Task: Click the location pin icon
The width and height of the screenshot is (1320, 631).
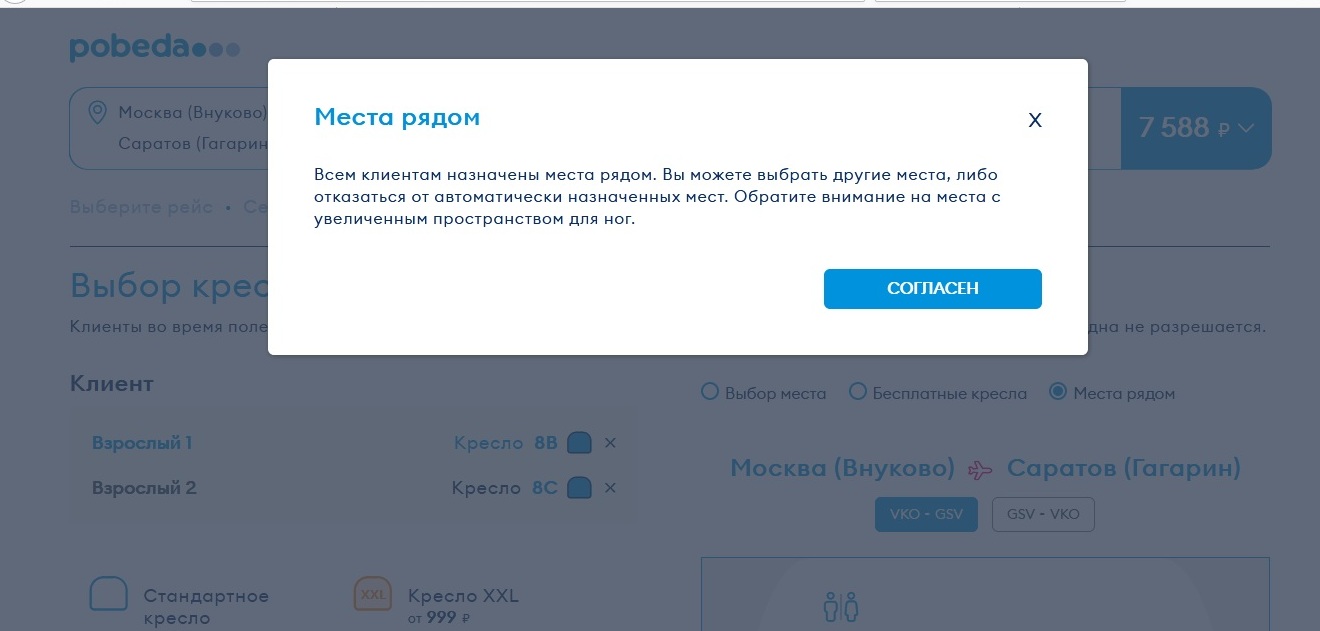Action: click(x=98, y=112)
